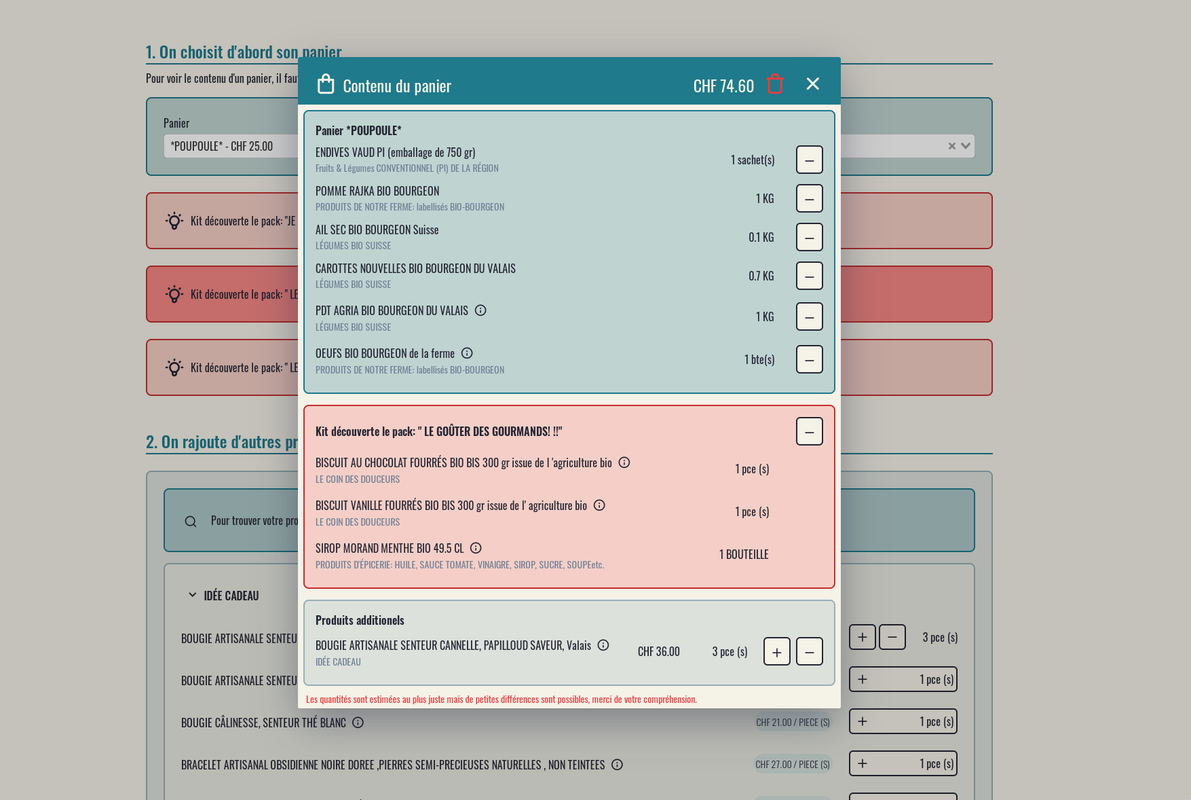Open info icon for BOUGIE ARTISANALE in basket
Viewport: 1191px width, 800px height.
(x=603, y=645)
